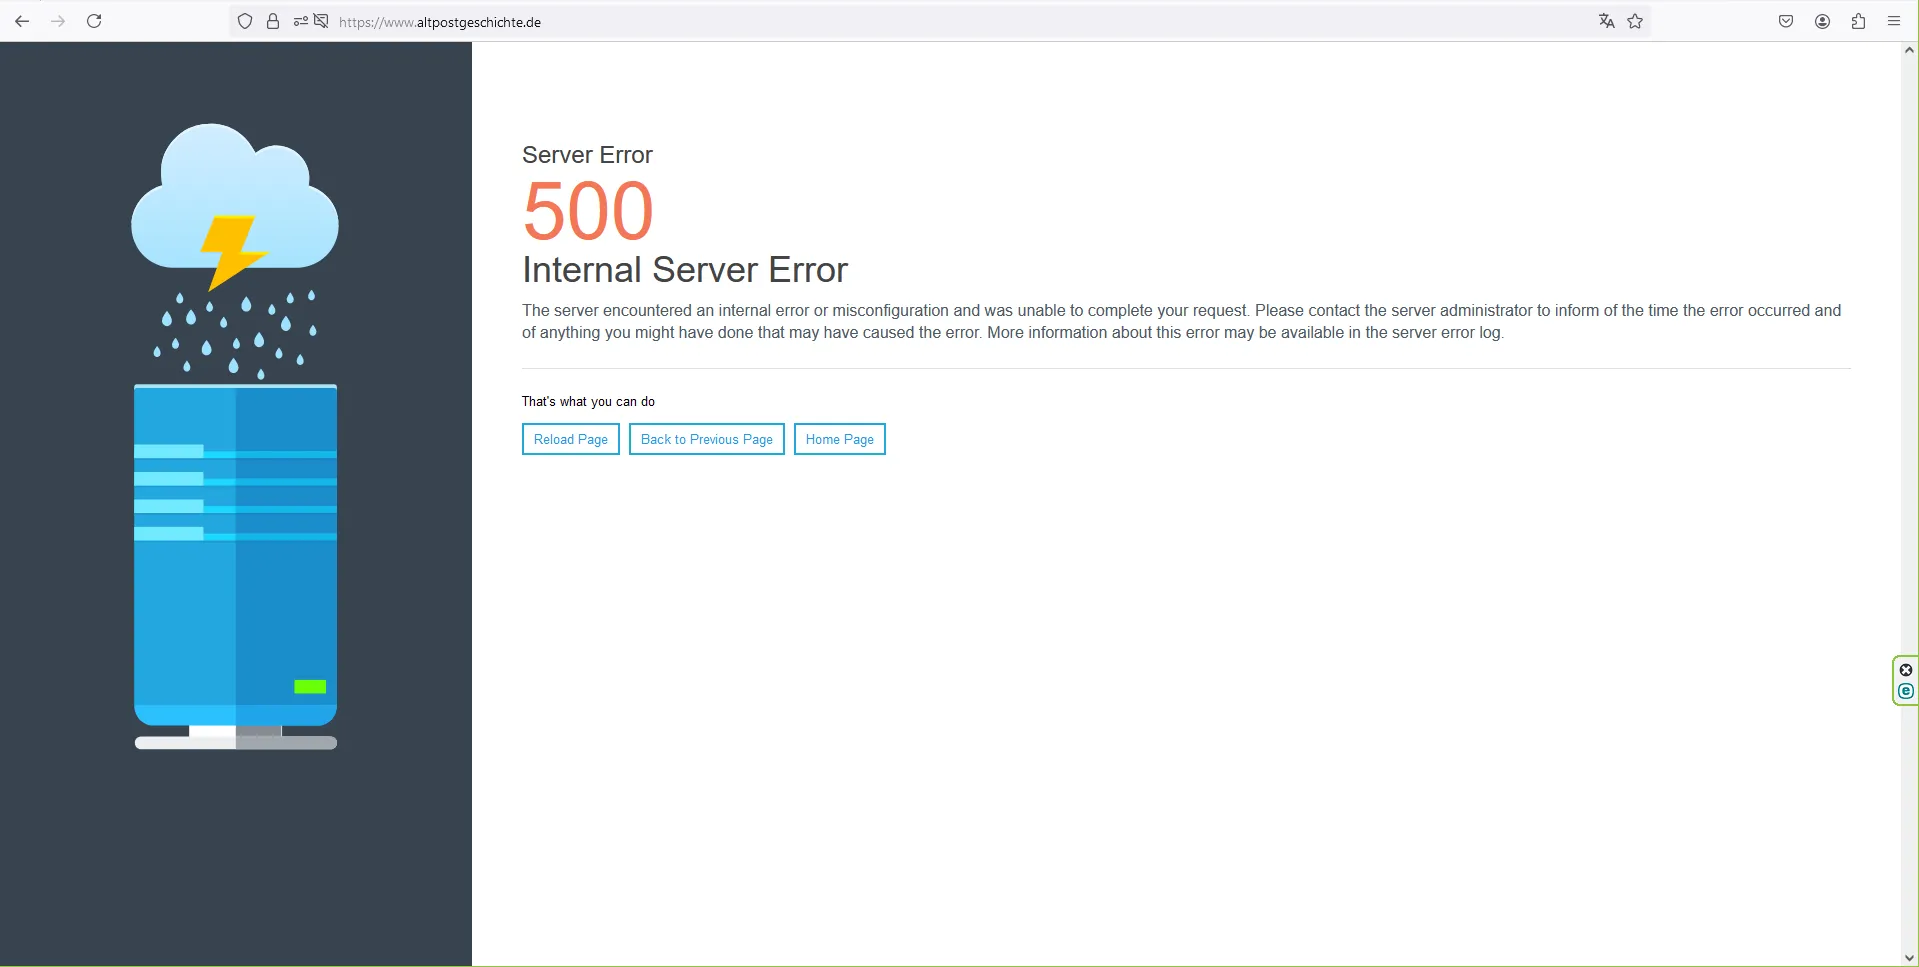The height and width of the screenshot is (967, 1919).
Task: Open the extensions puzzle icon
Action: coord(1858,21)
